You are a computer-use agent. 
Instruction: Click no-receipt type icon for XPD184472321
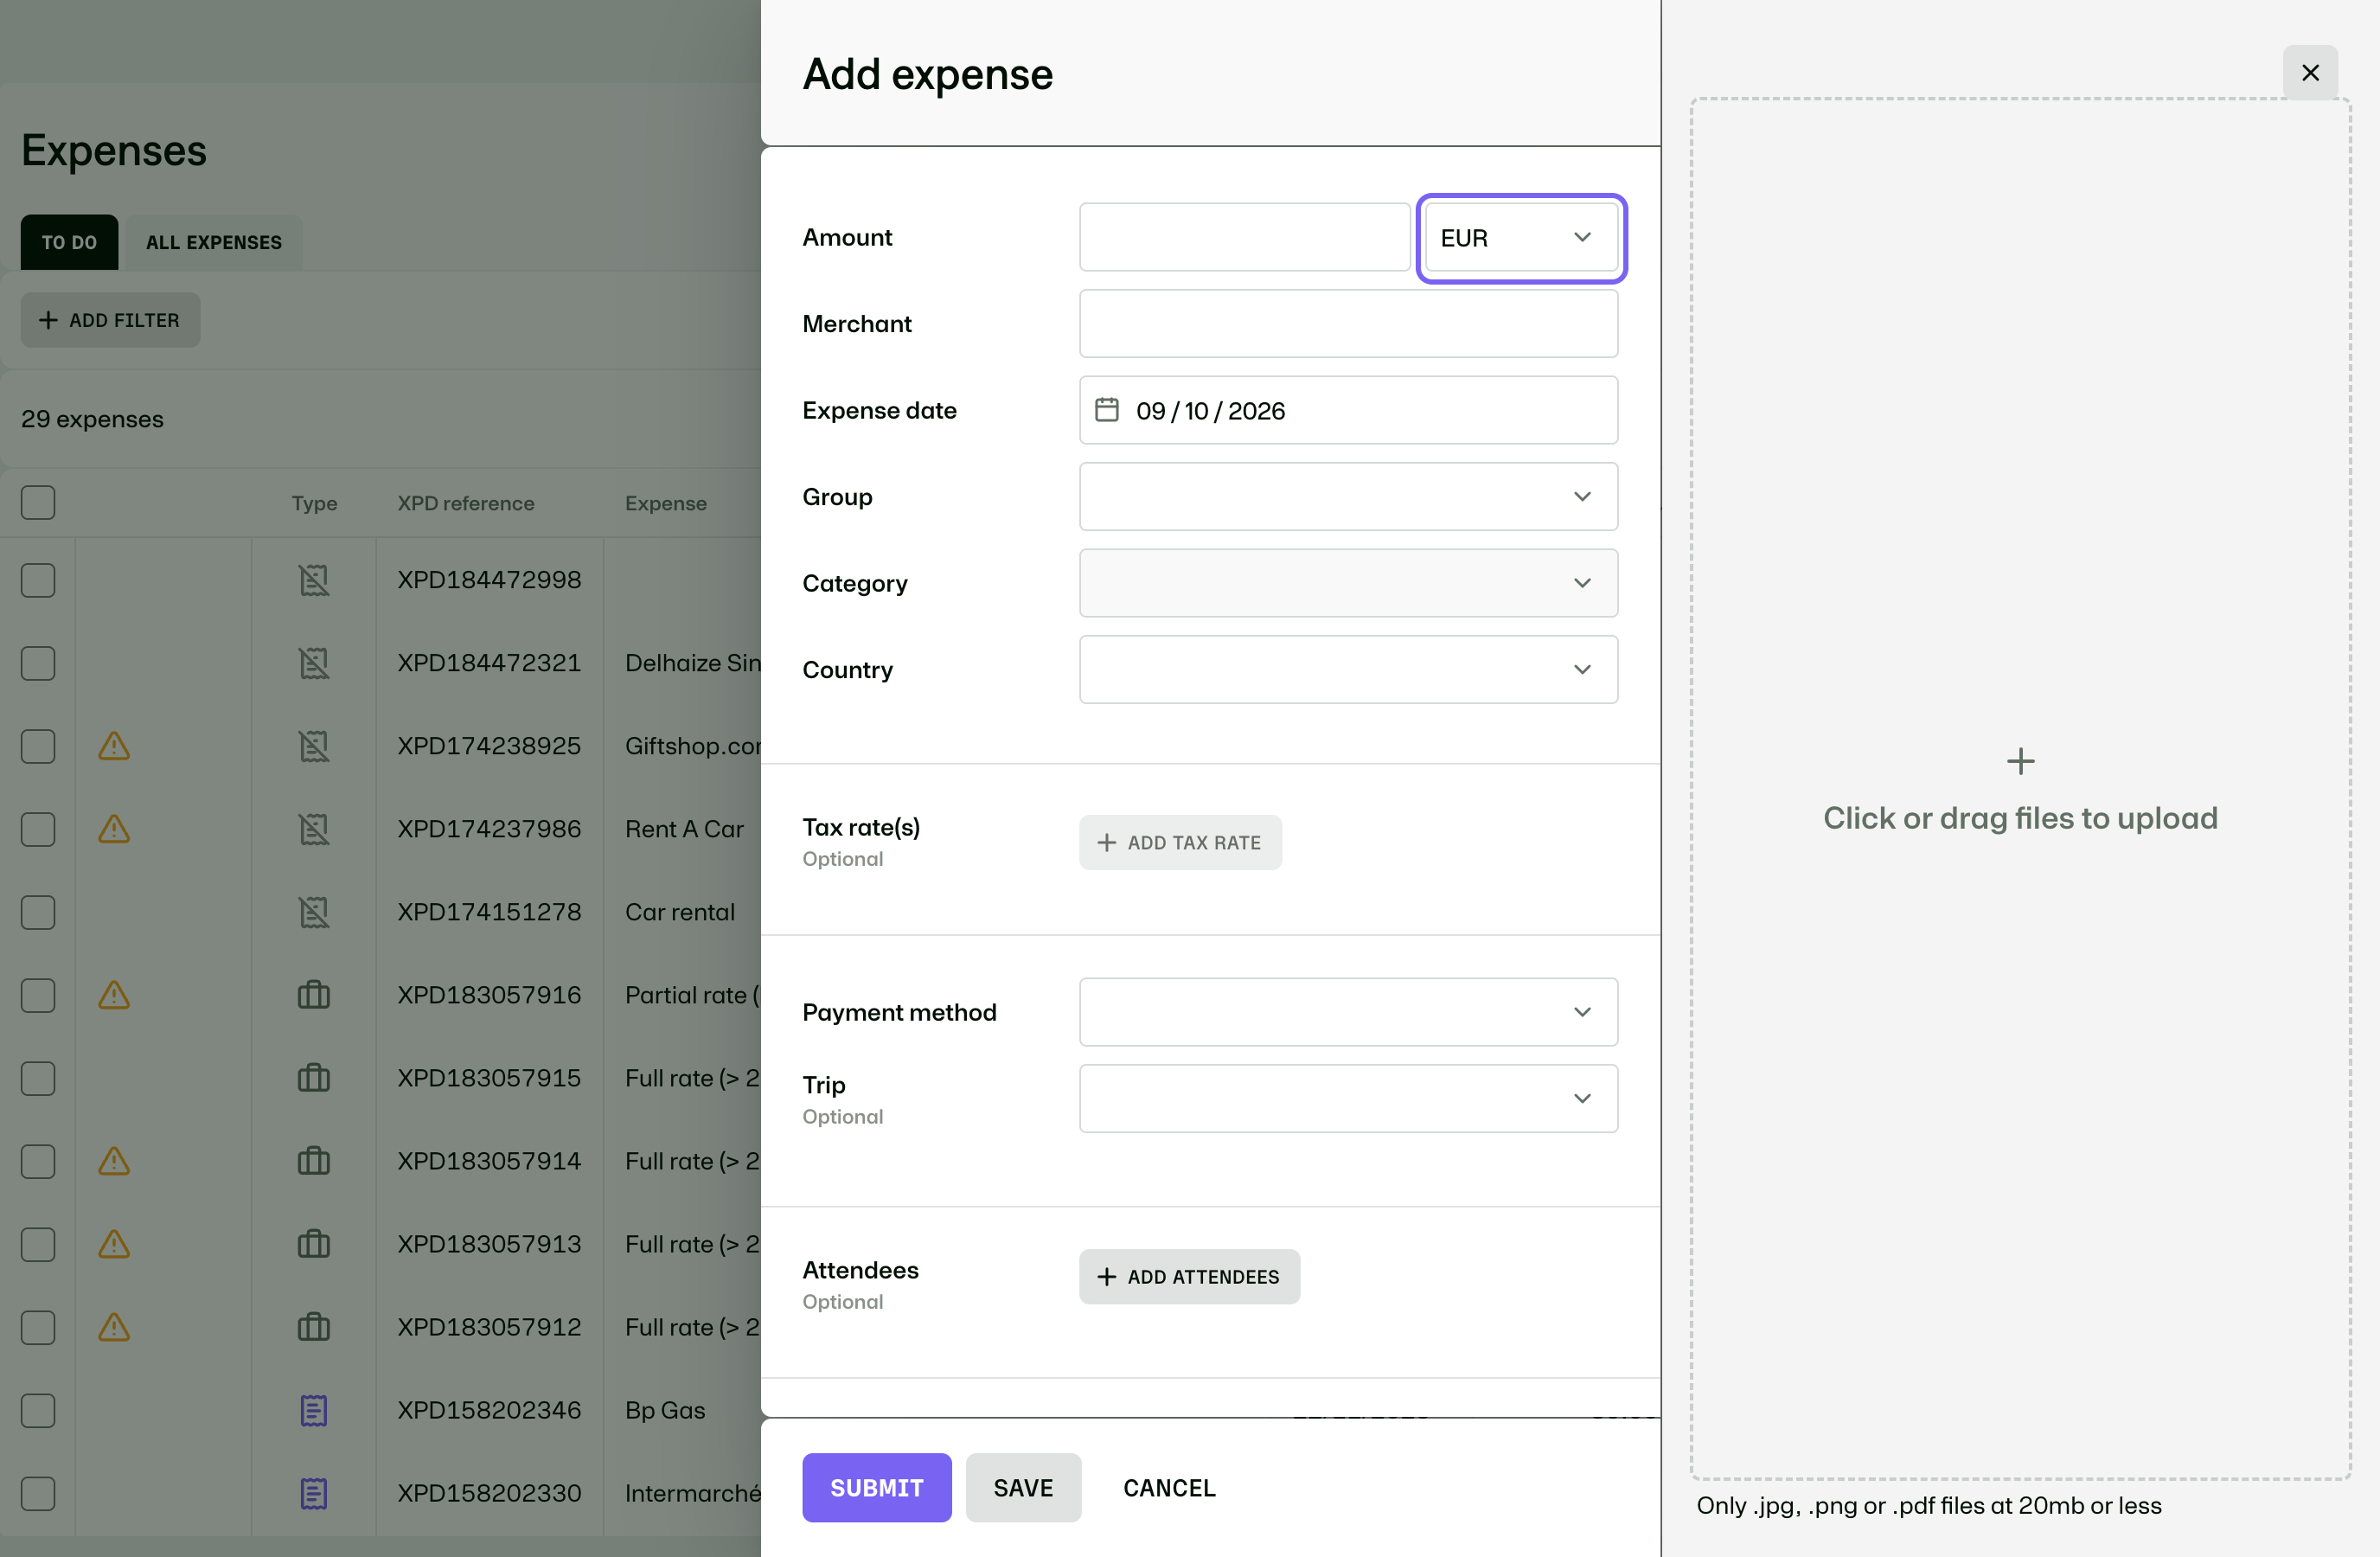pos(314,663)
